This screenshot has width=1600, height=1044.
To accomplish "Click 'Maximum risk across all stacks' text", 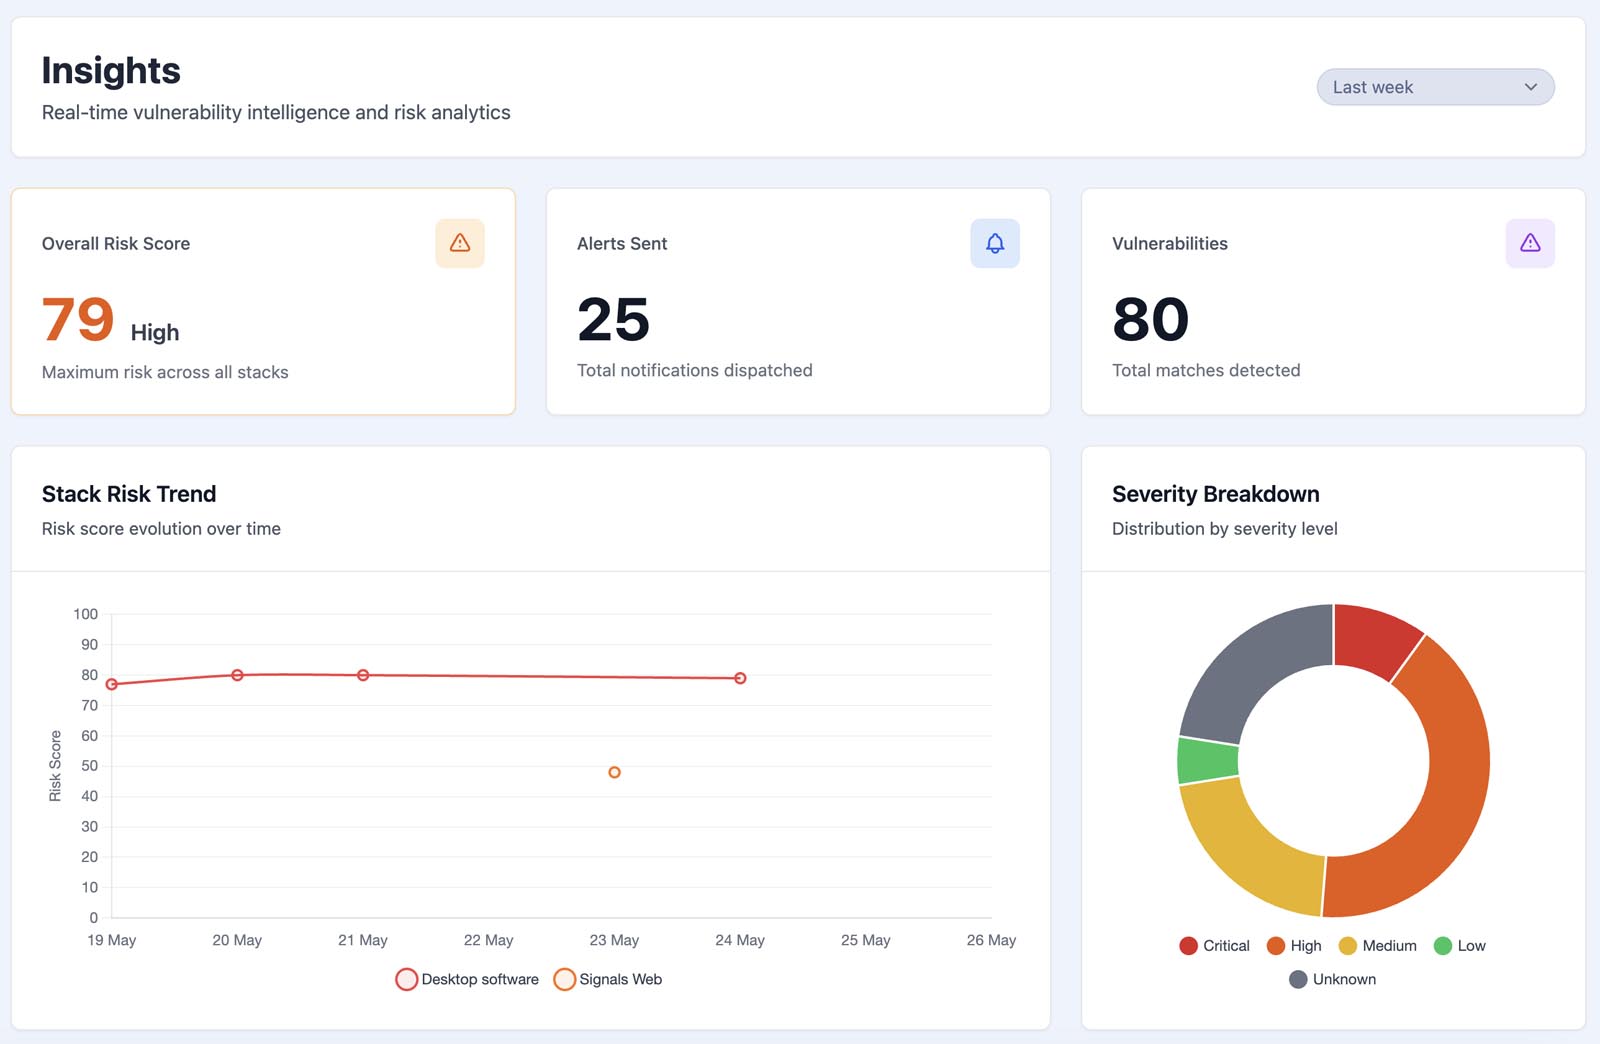I will (165, 372).
